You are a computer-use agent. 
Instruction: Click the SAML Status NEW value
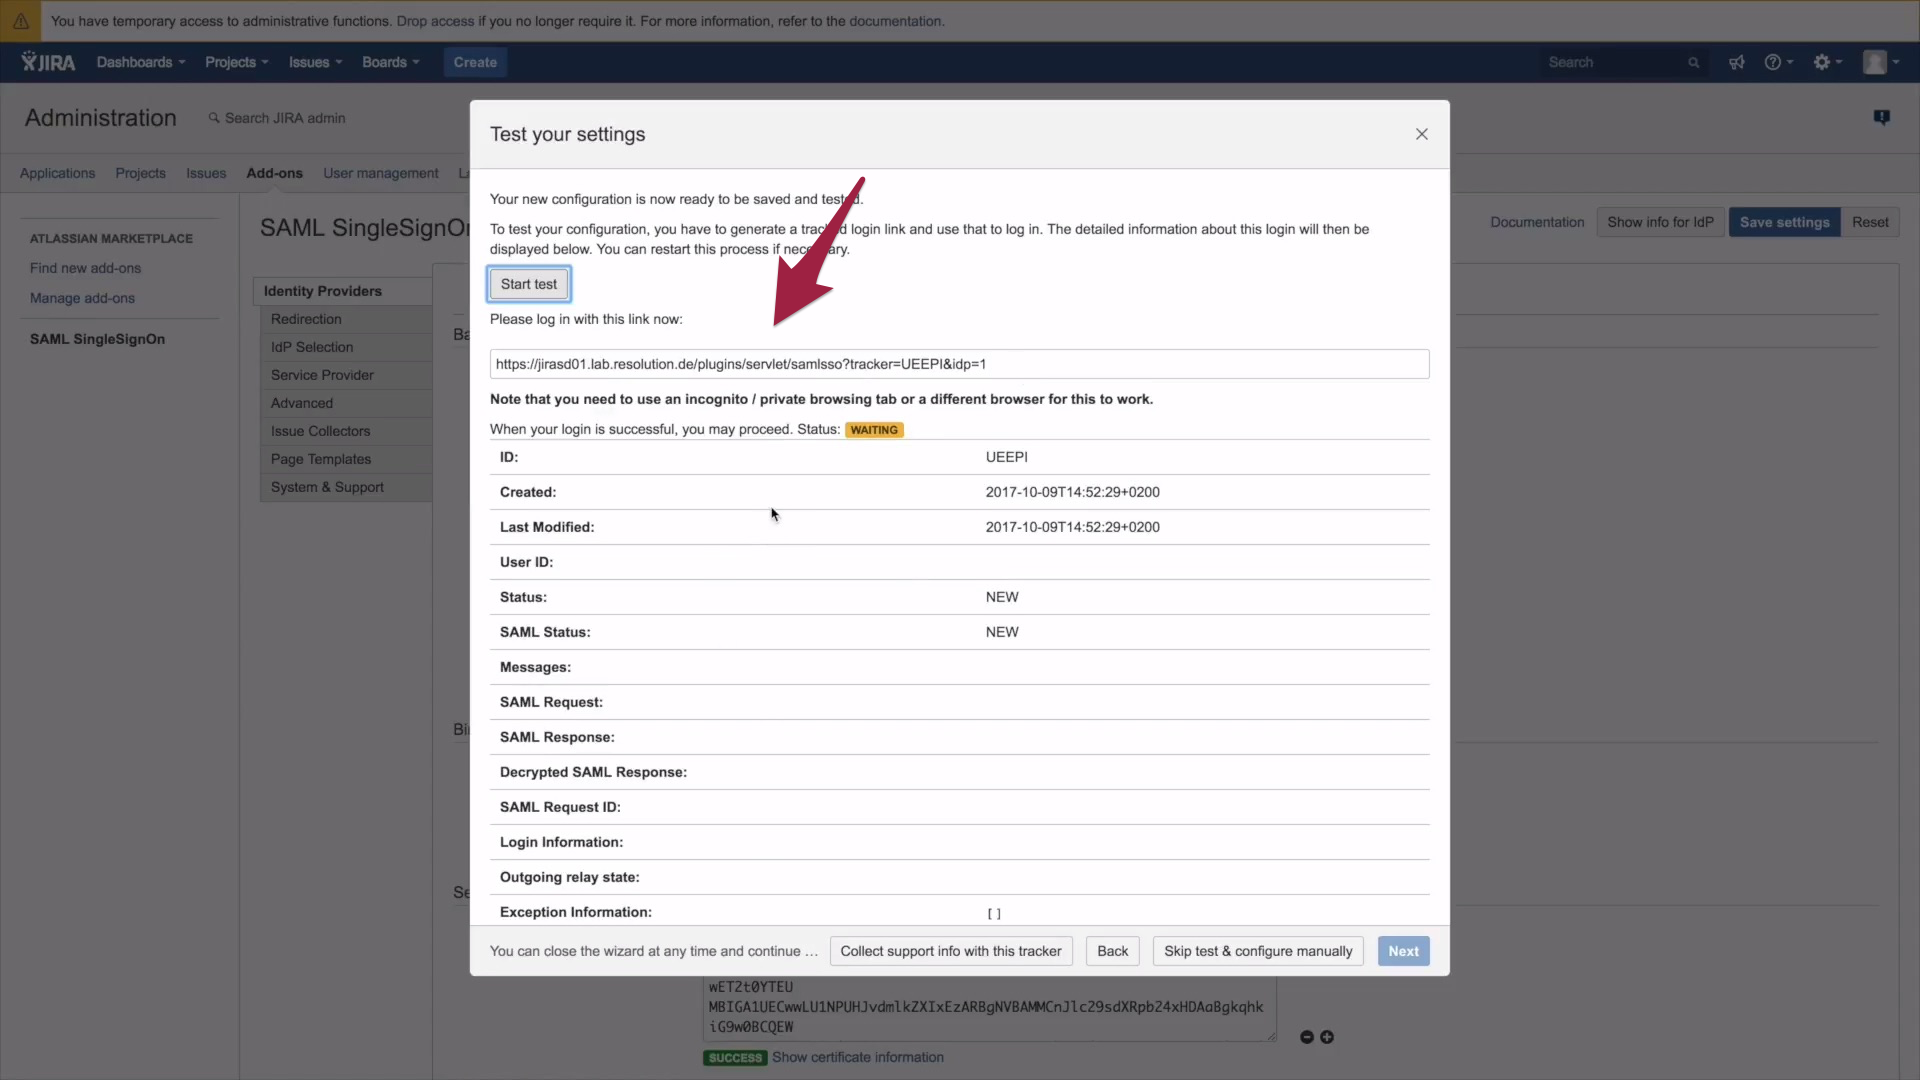pos(1001,632)
